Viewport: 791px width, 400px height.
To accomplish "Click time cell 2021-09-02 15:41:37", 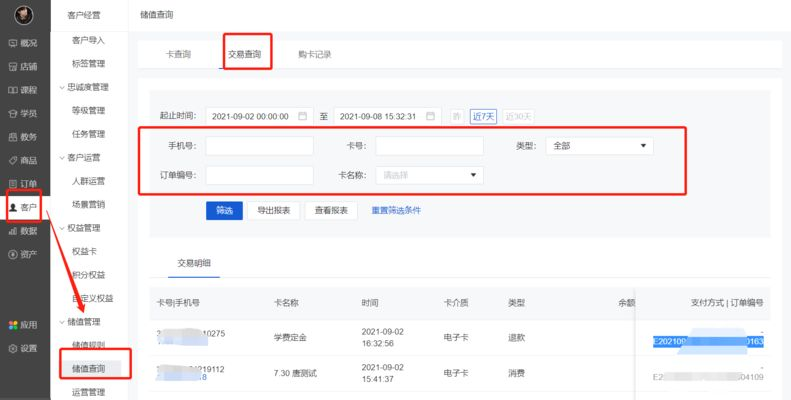I will pyautogui.click(x=382, y=373).
